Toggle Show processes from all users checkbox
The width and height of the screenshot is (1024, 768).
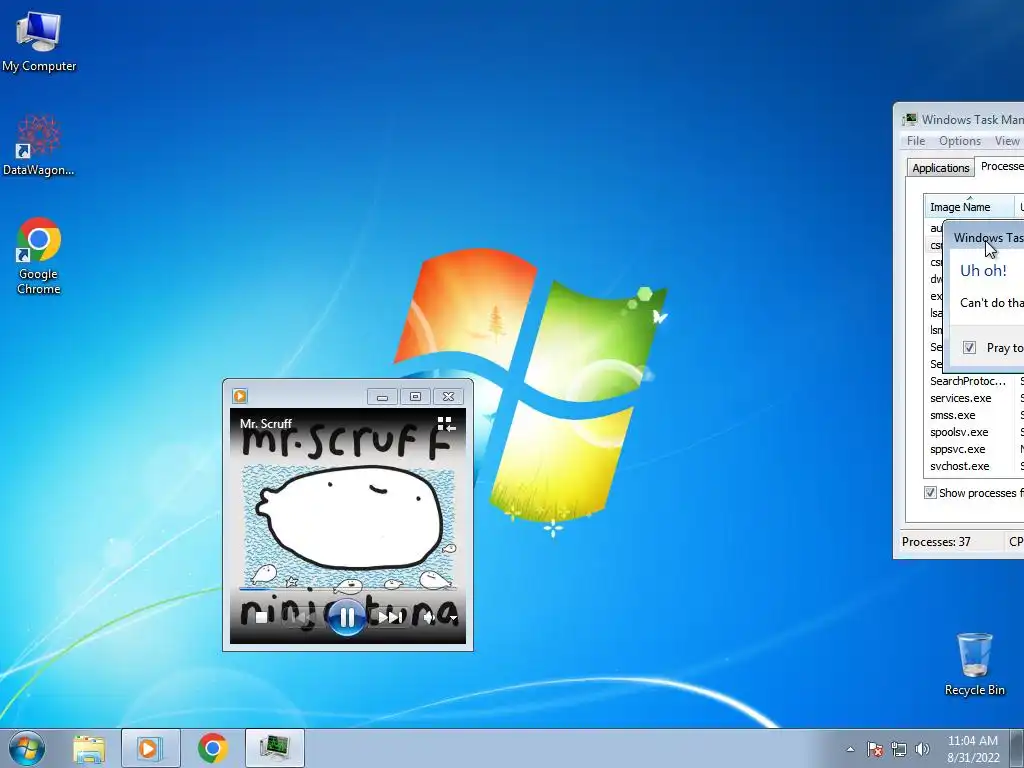point(930,492)
